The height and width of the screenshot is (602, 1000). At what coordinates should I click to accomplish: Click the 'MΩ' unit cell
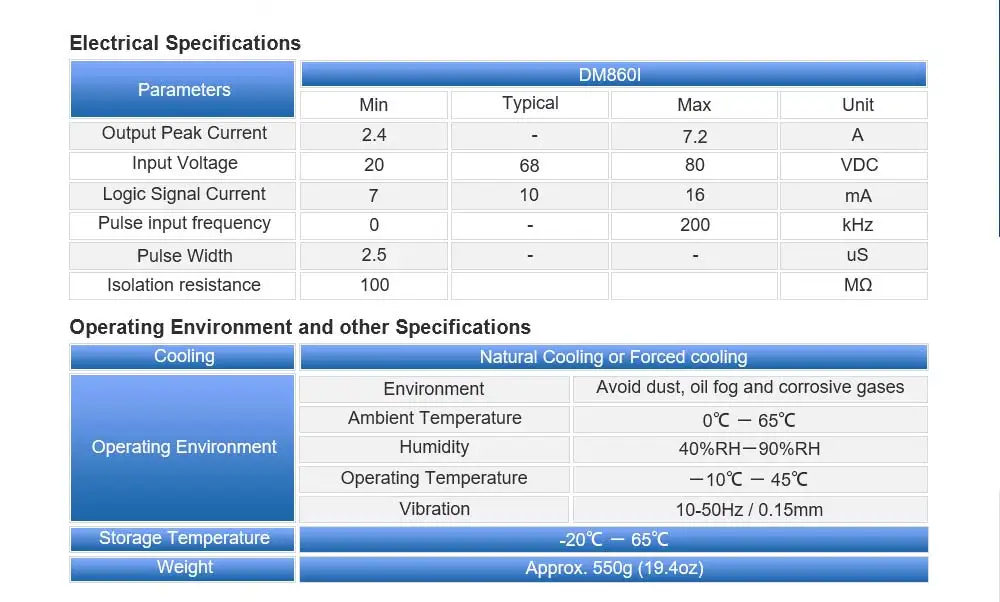pyautogui.click(x=853, y=285)
